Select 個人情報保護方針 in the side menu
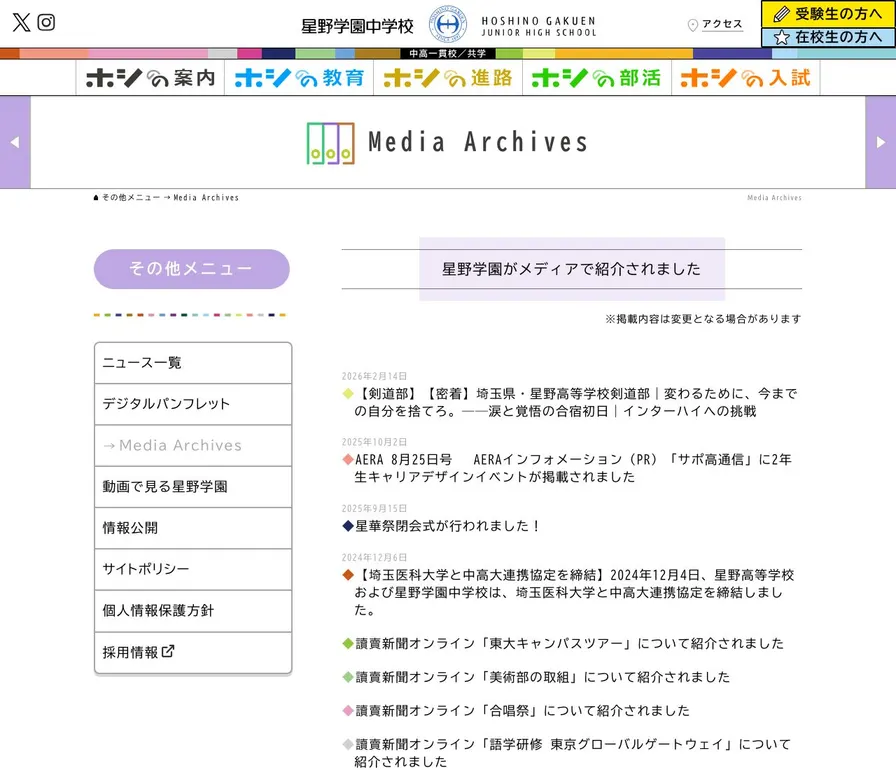 [193, 611]
